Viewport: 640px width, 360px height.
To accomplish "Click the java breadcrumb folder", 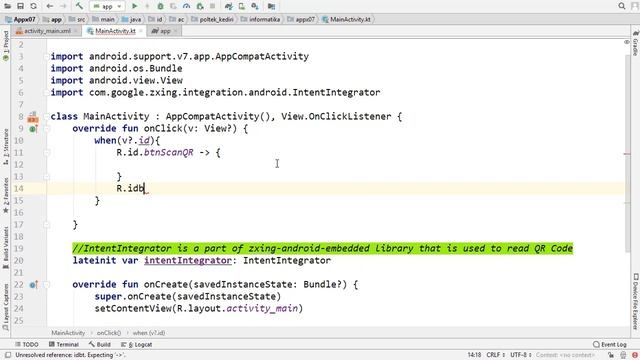I will pos(131,19).
